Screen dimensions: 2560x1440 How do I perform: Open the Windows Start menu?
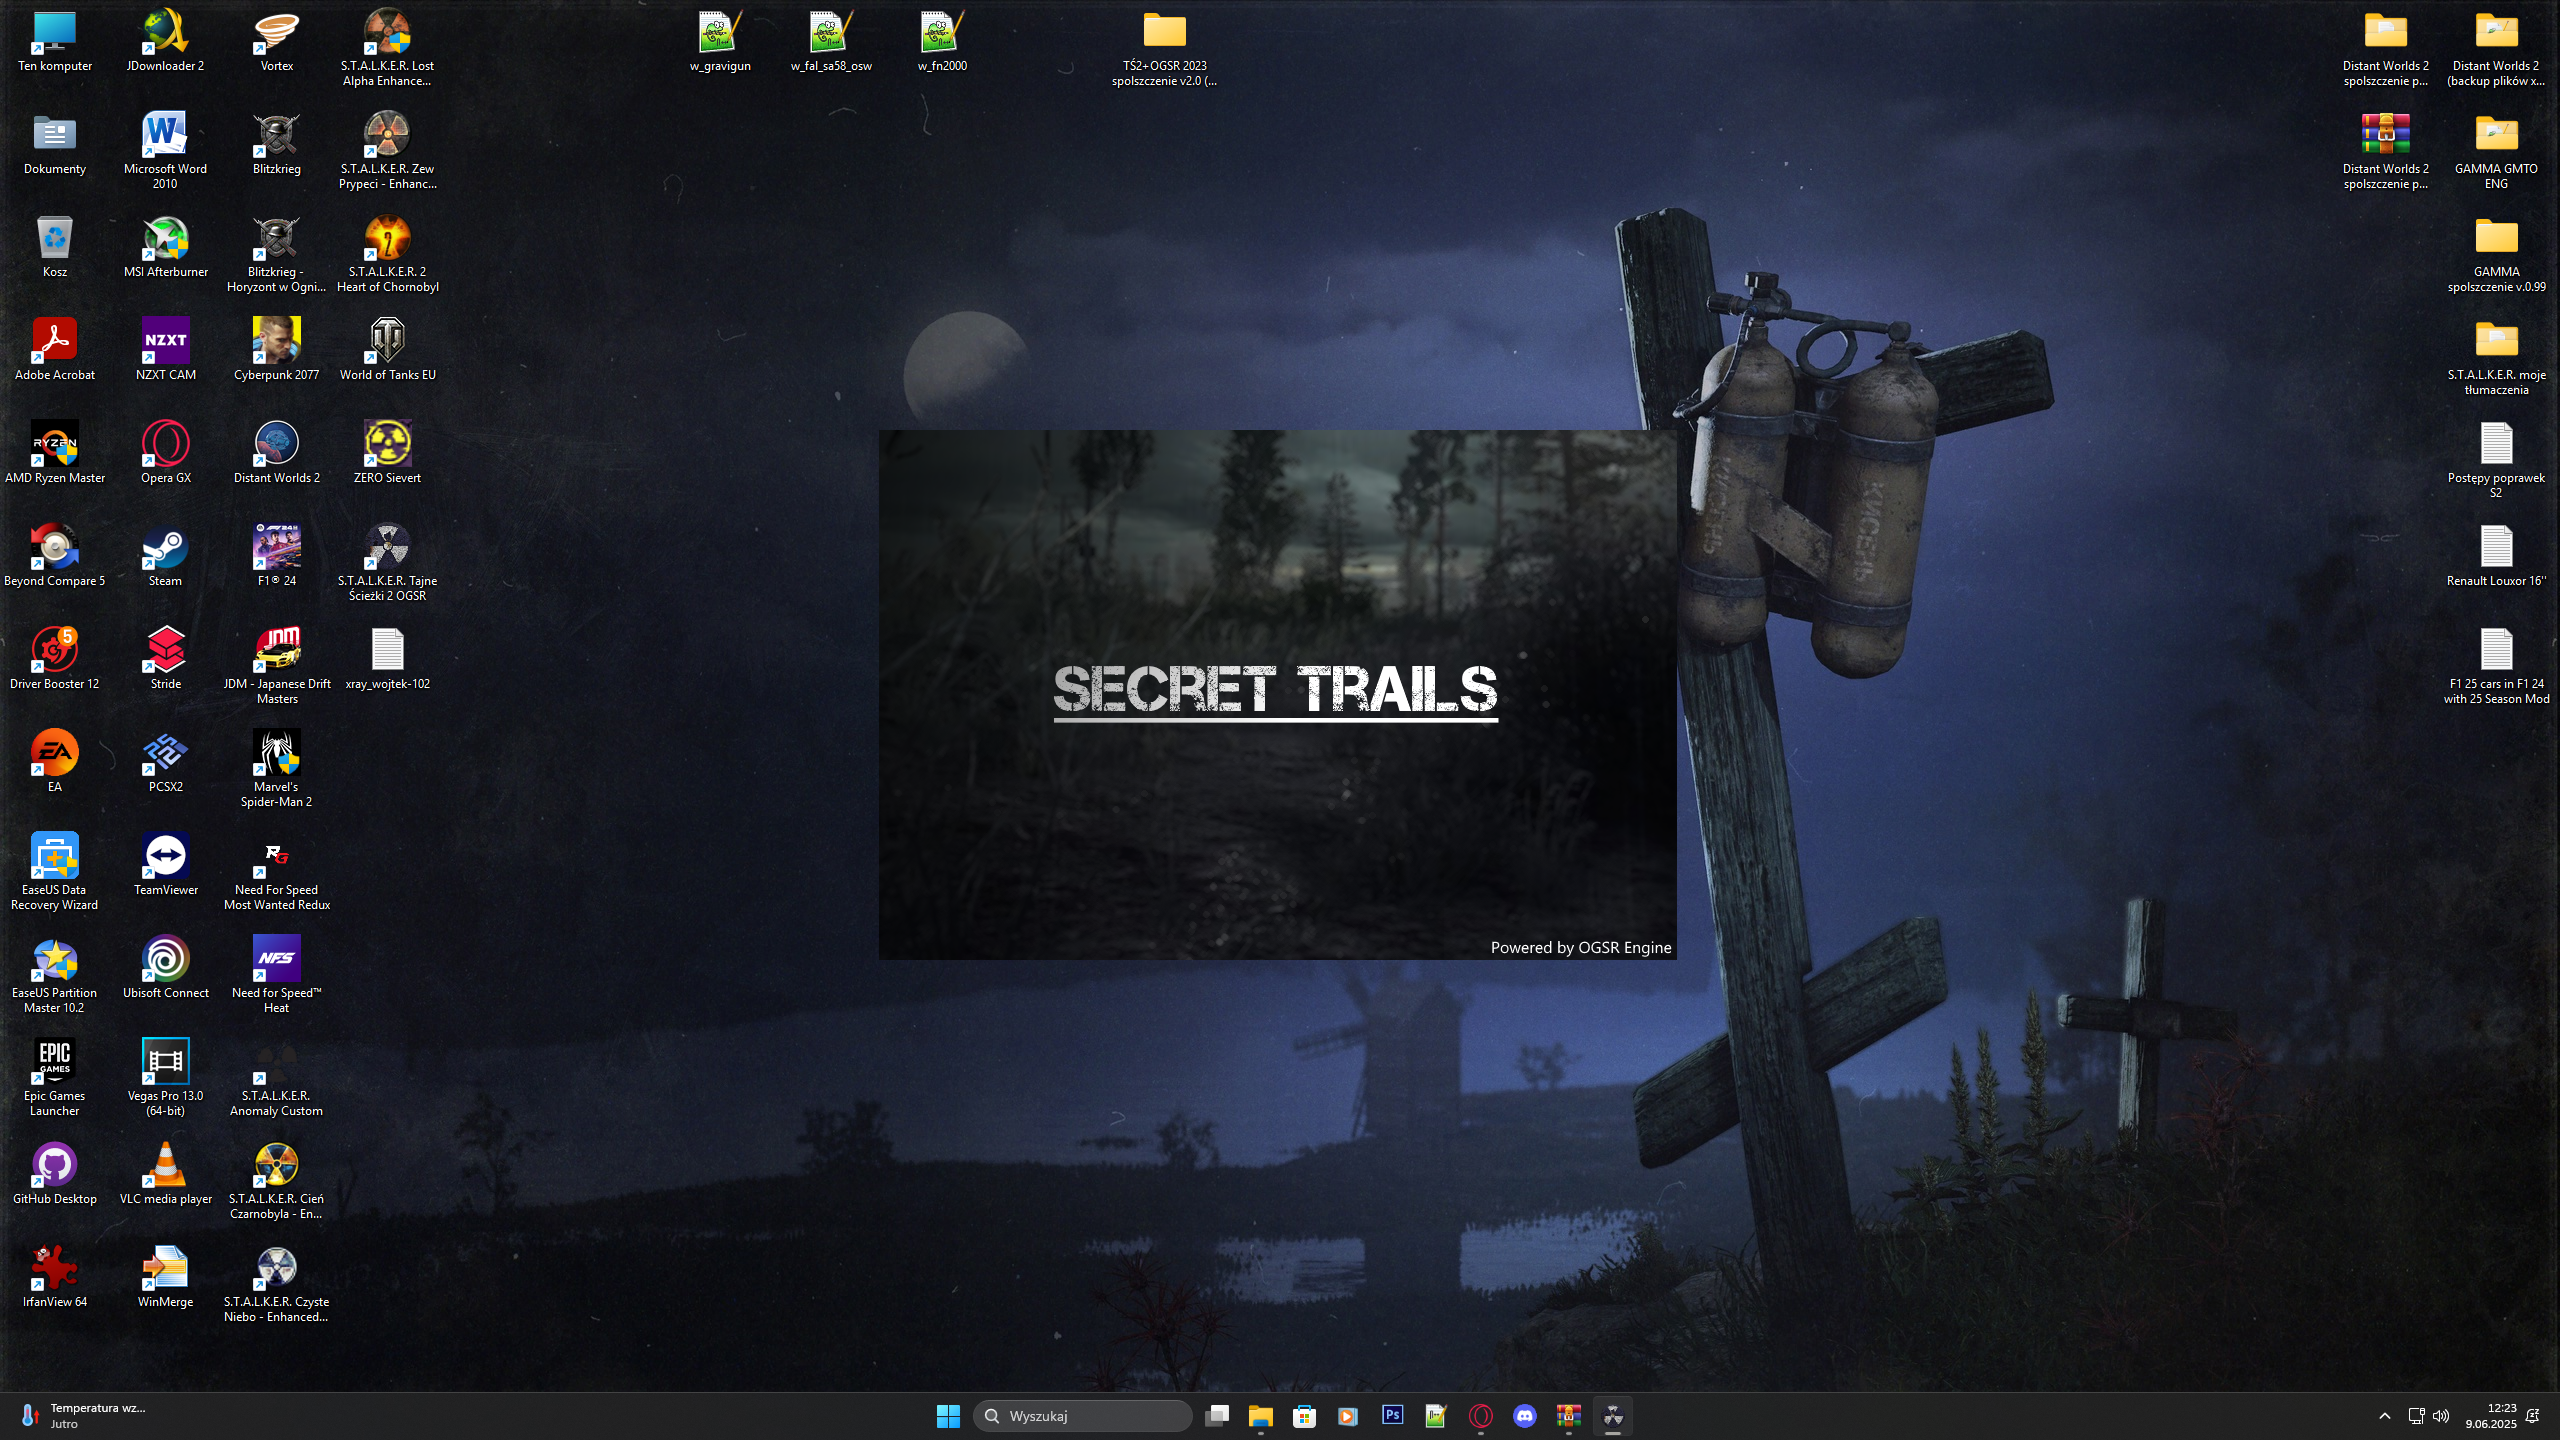948,1416
